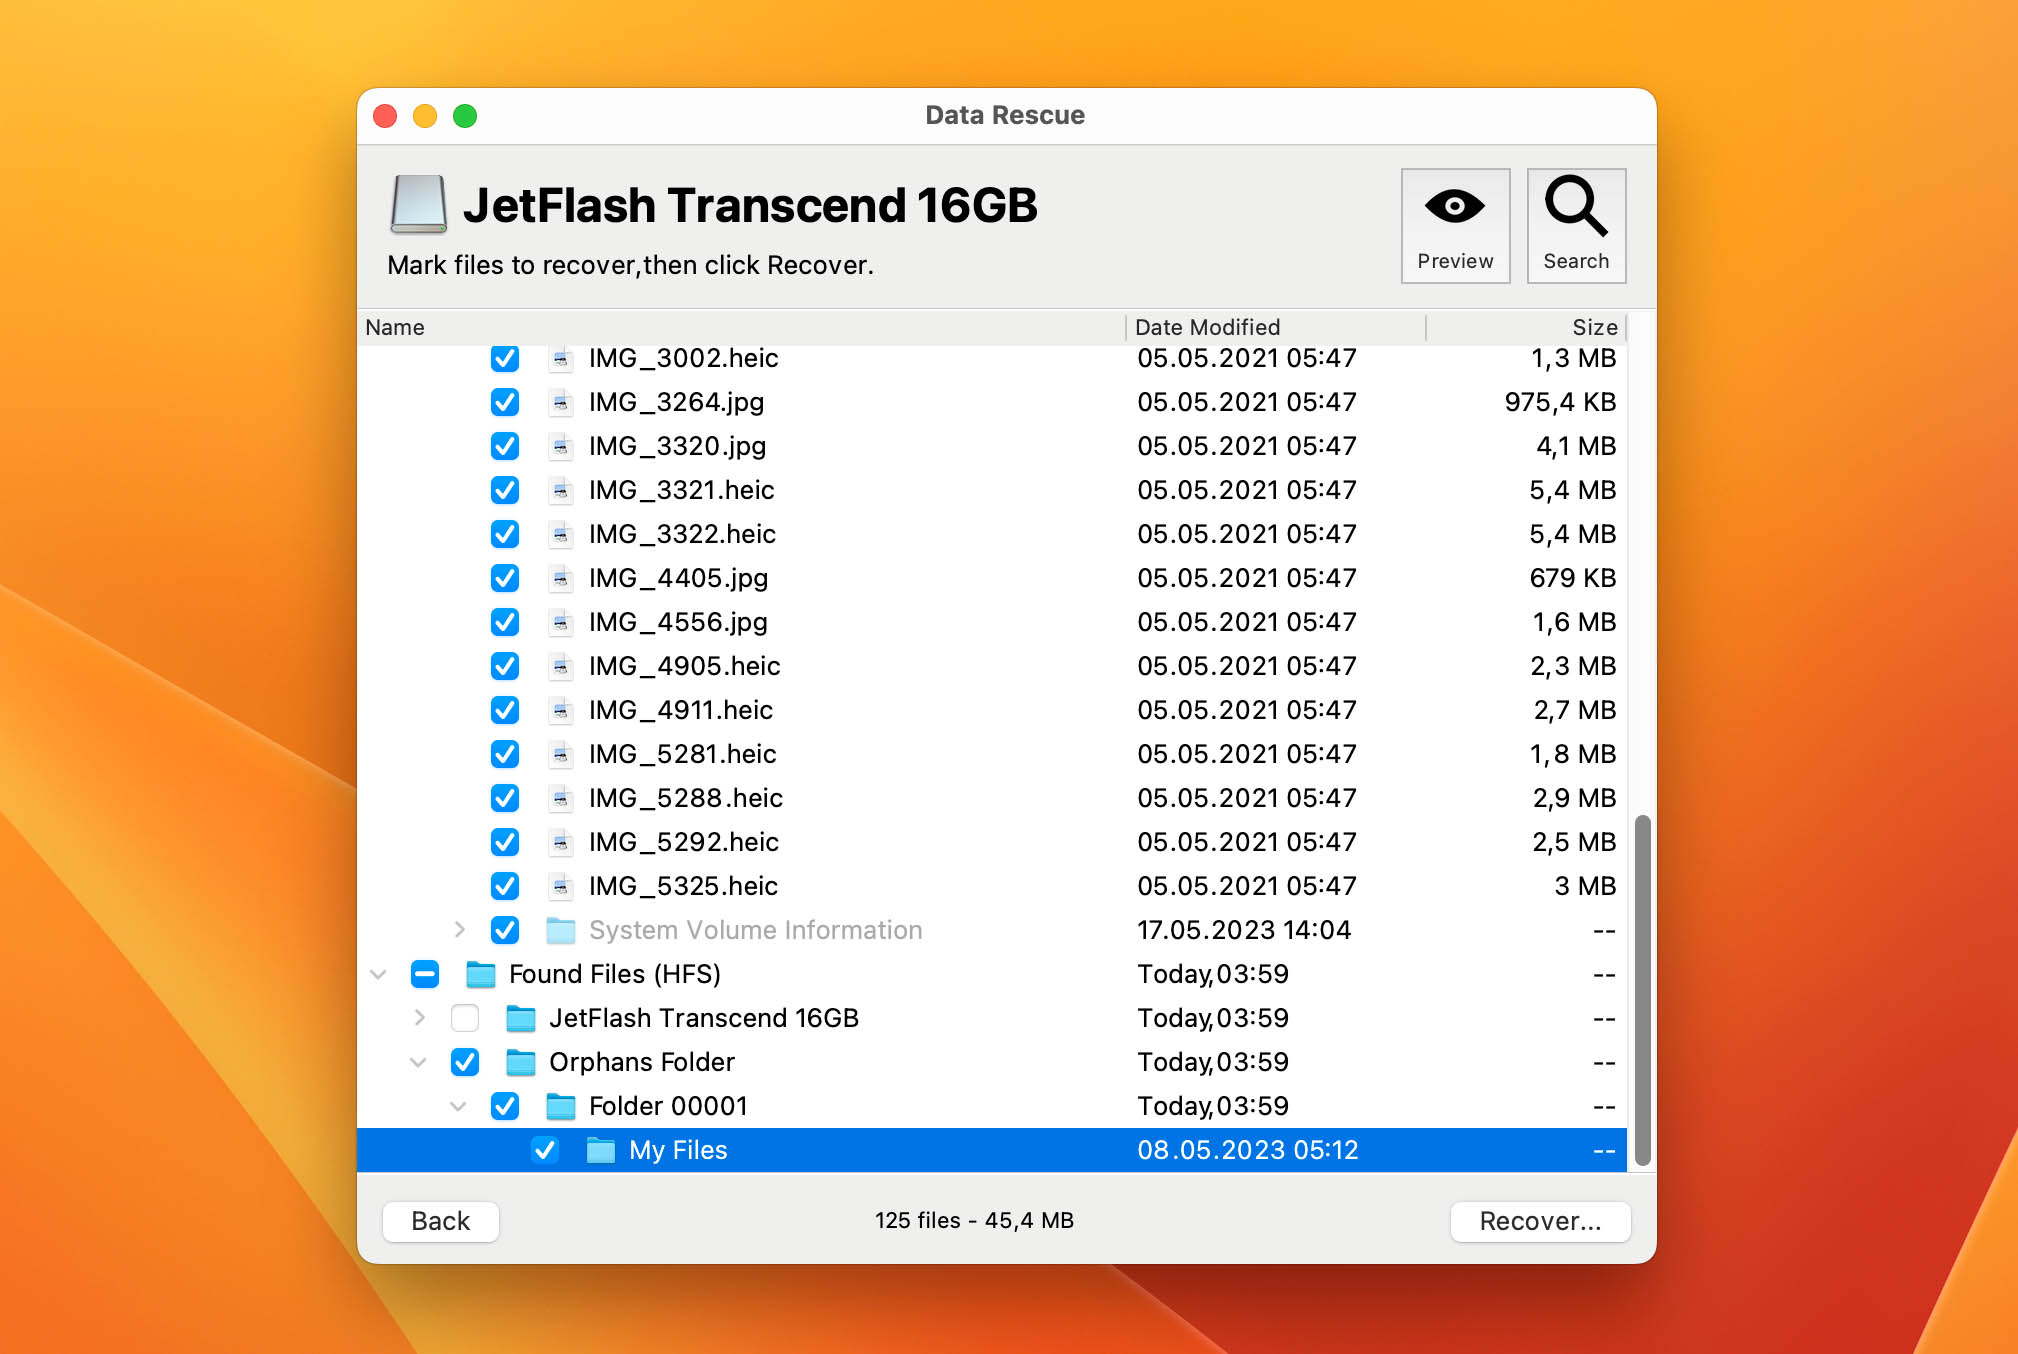
Task: Click file icon of IMG_4905.heic
Action: (x=561, y=666)
